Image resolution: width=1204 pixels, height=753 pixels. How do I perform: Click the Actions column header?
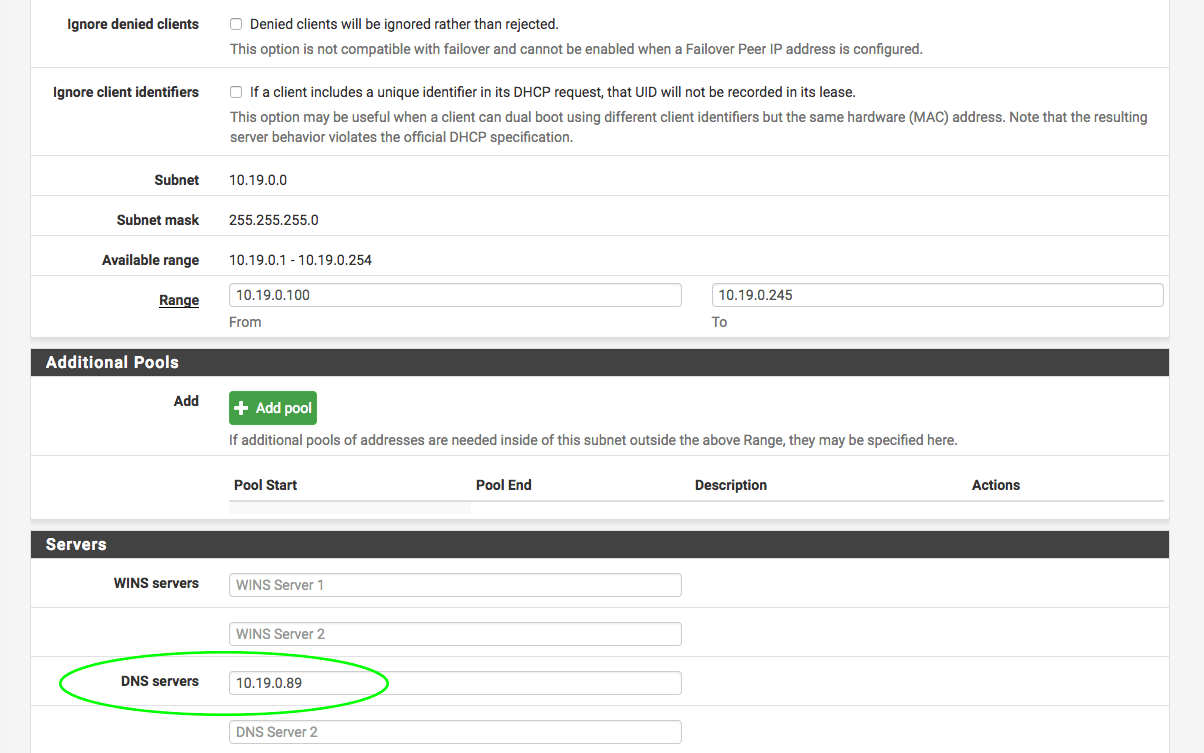click(995, 485)
